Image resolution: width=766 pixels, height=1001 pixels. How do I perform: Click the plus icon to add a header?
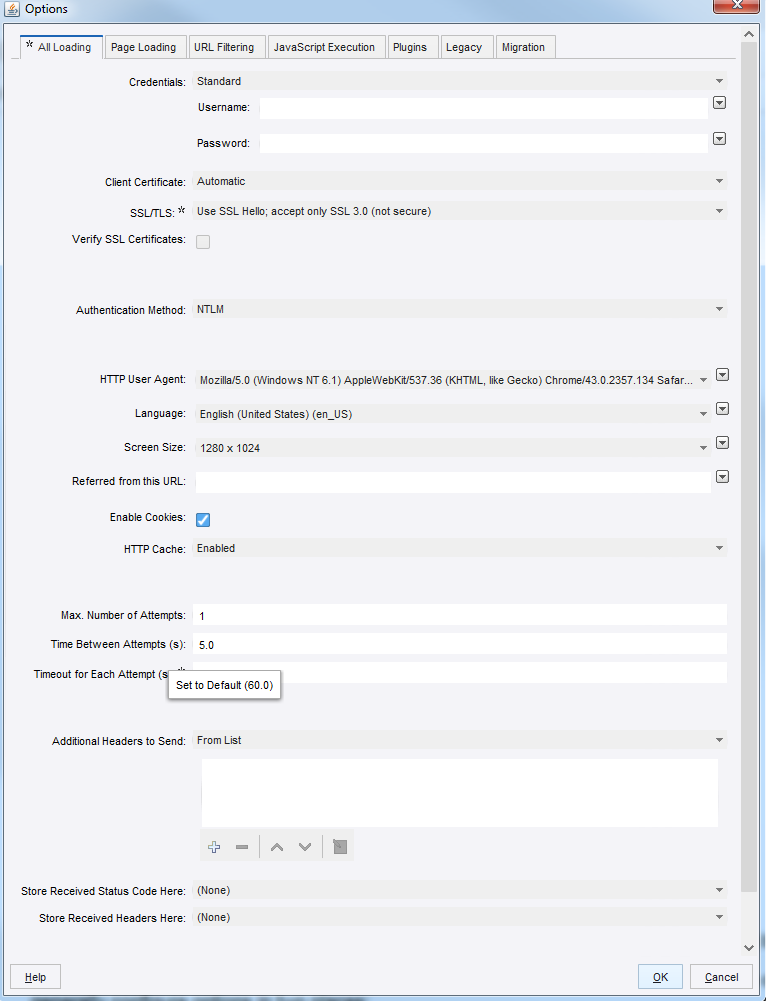tap(214, 847)
